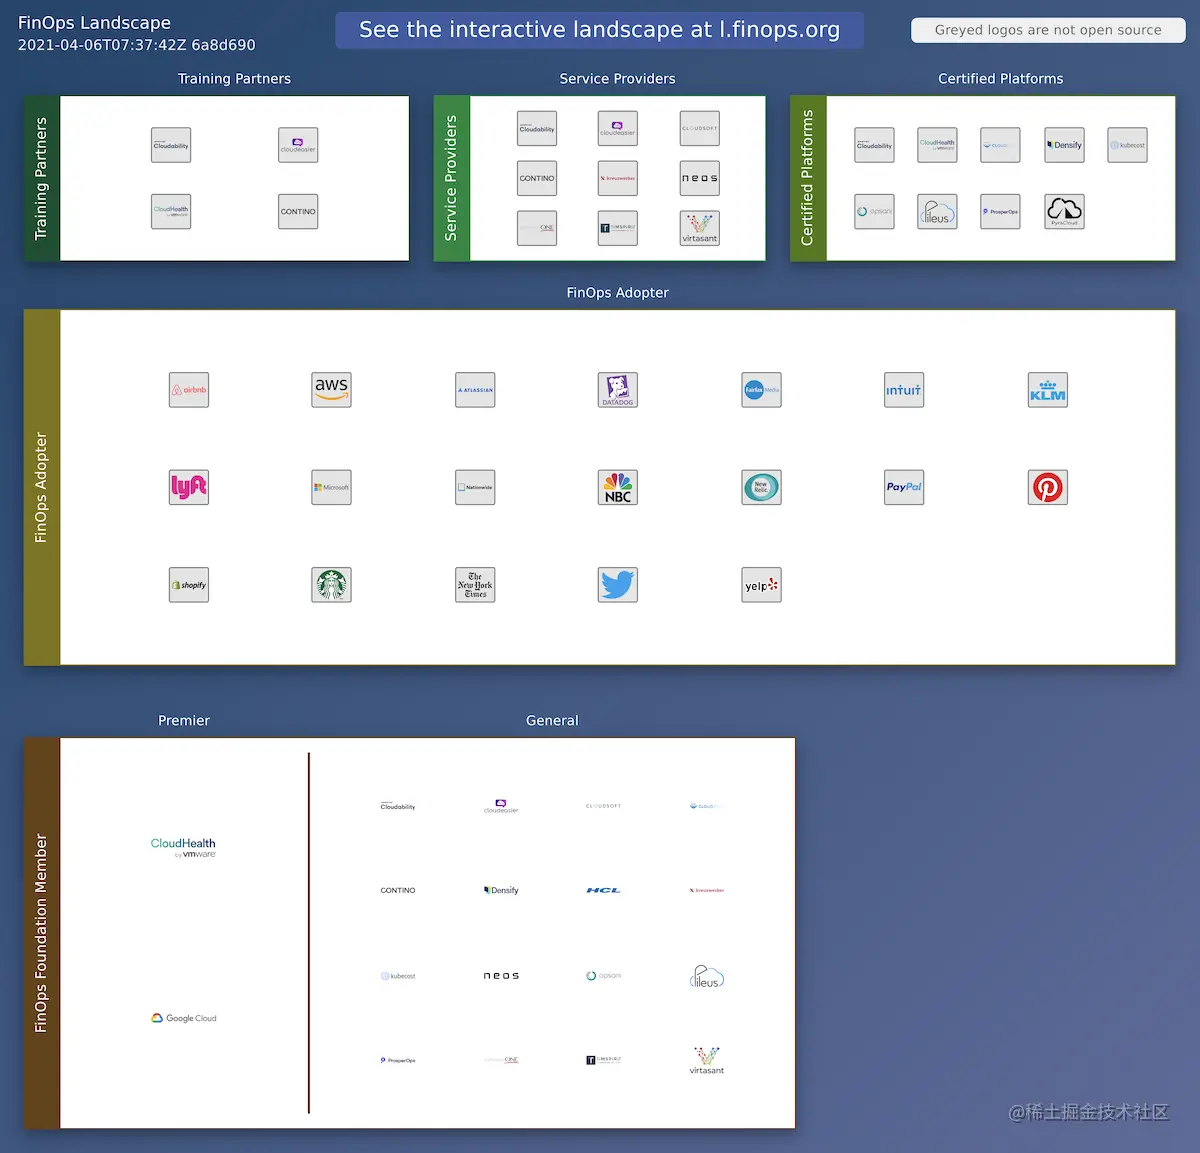Open Densify logo under General members
The image size is (1200, 1153).
point(501,890)
